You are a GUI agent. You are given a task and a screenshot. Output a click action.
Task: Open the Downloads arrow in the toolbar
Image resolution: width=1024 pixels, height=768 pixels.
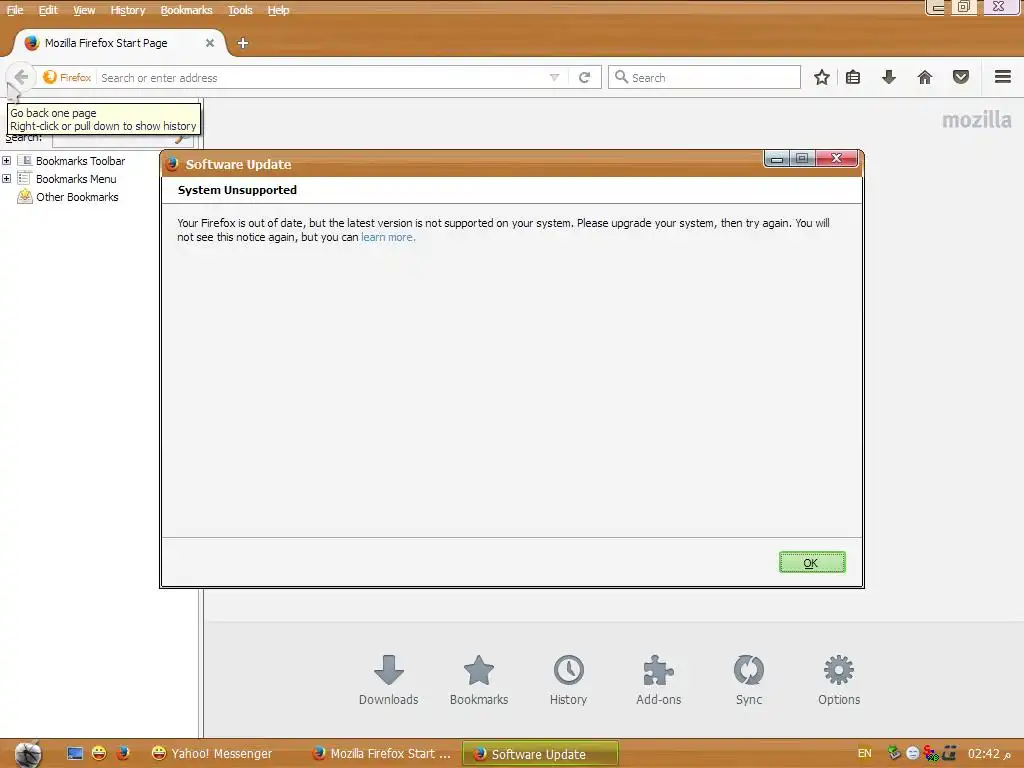(889, 77)
